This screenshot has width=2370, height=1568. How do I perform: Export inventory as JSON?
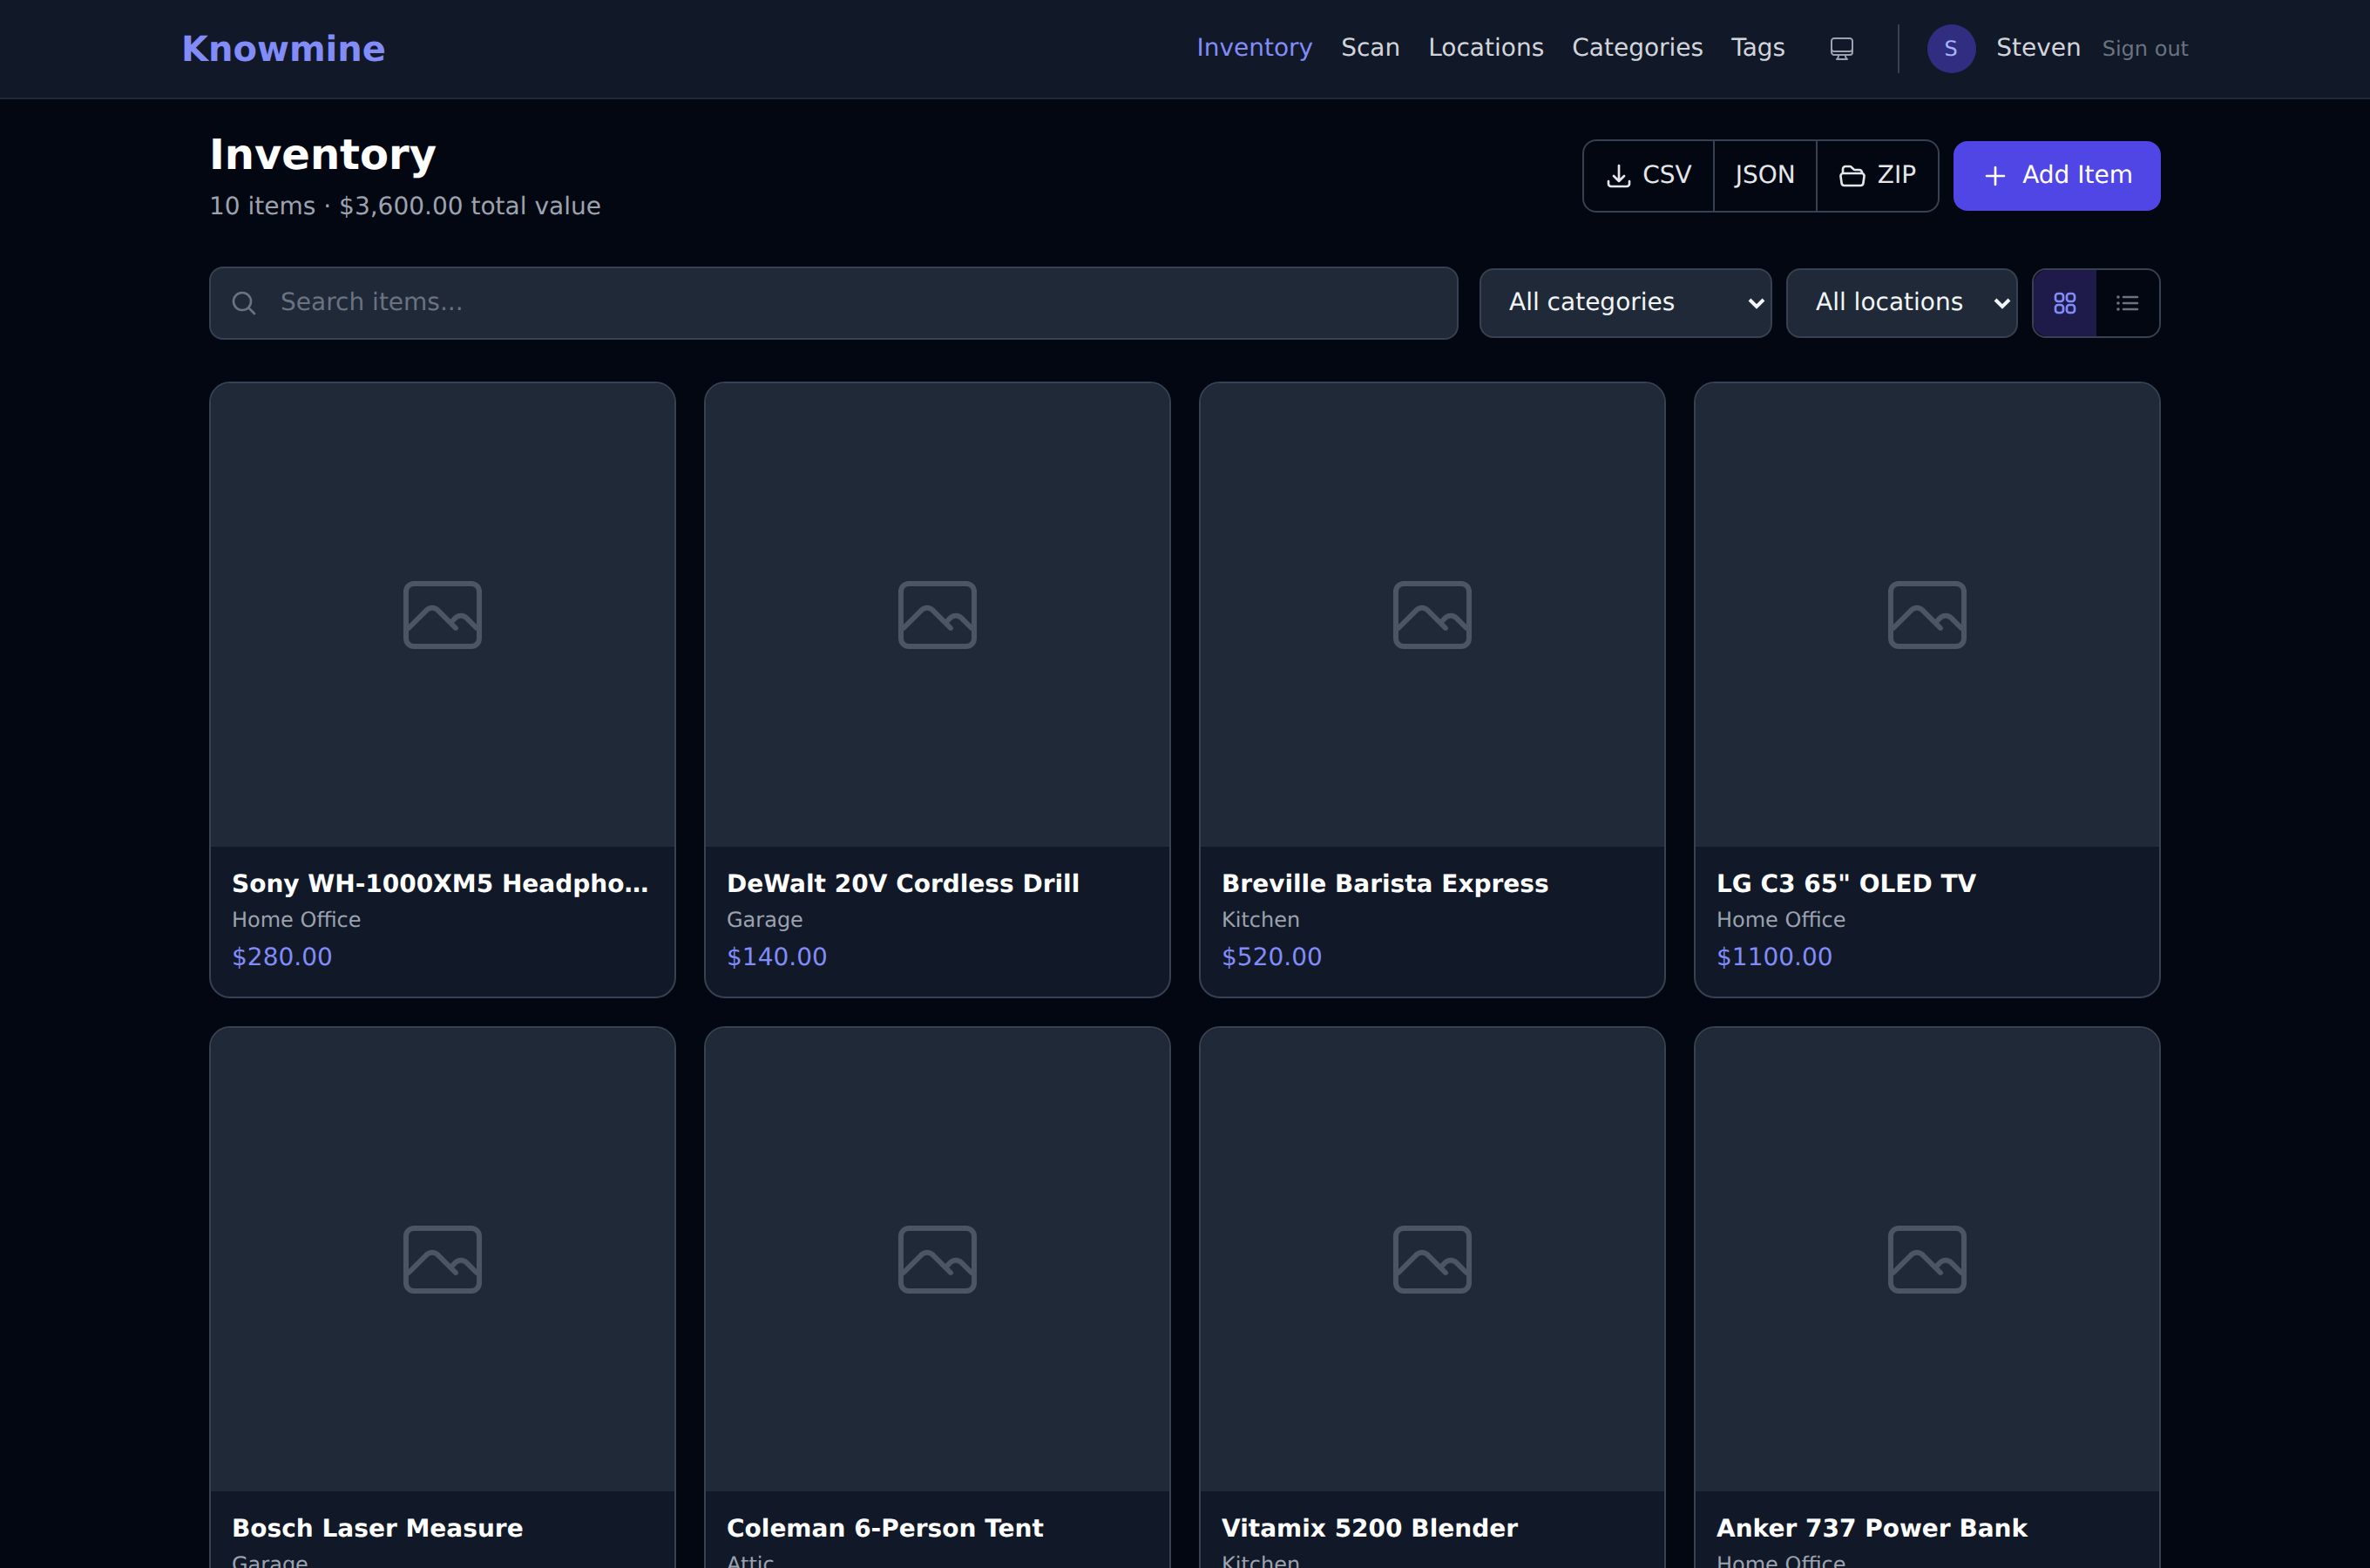coord(1764,175)
